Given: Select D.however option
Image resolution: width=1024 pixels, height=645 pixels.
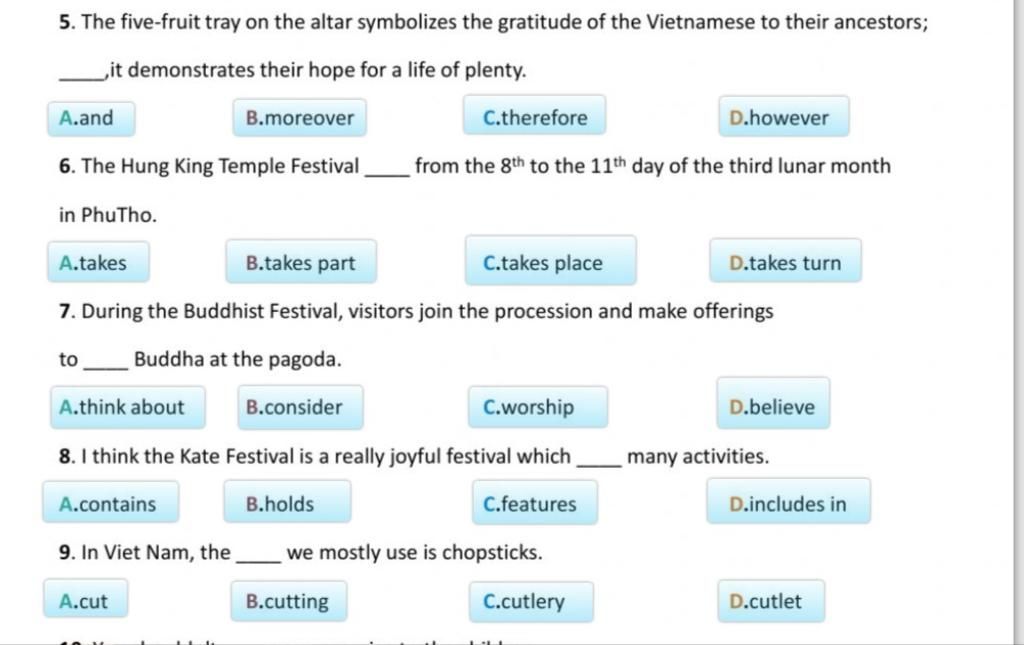Looking at the screenshot, I should point(784,116).
